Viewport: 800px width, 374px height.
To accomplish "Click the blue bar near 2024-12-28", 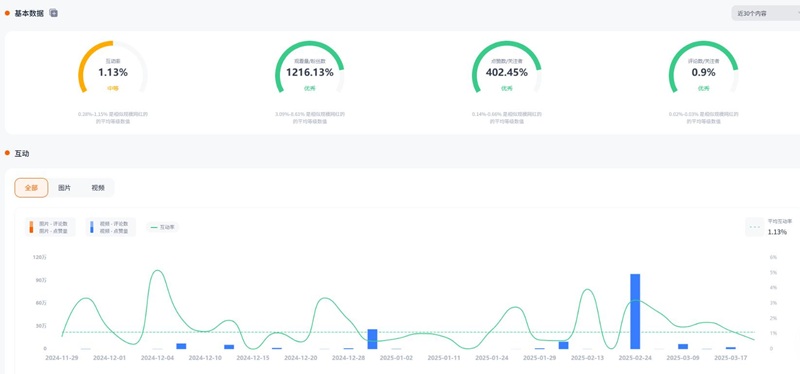I will (372, 339).
